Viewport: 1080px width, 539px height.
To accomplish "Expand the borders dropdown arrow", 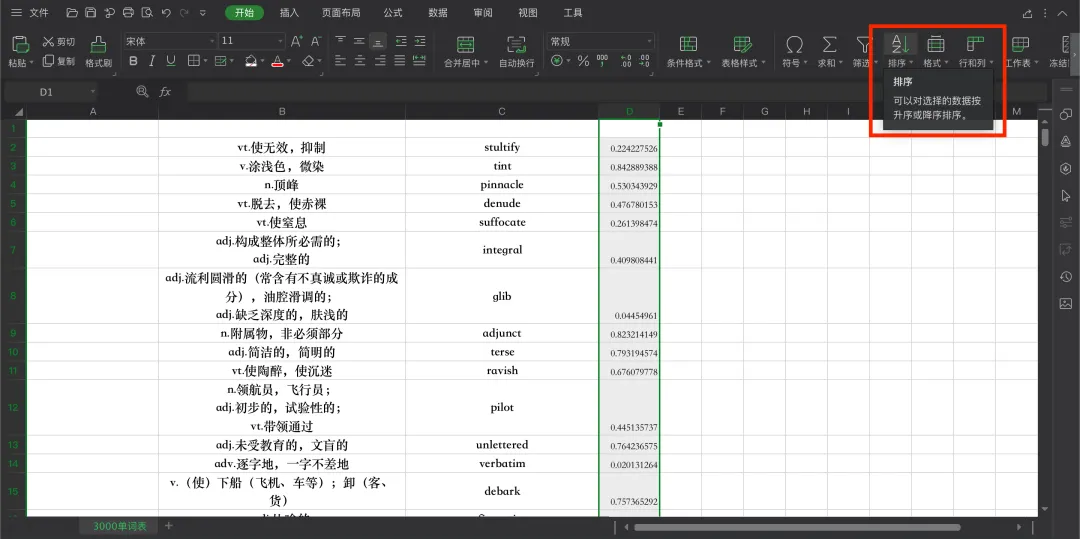I will click(x=205, y=61).
